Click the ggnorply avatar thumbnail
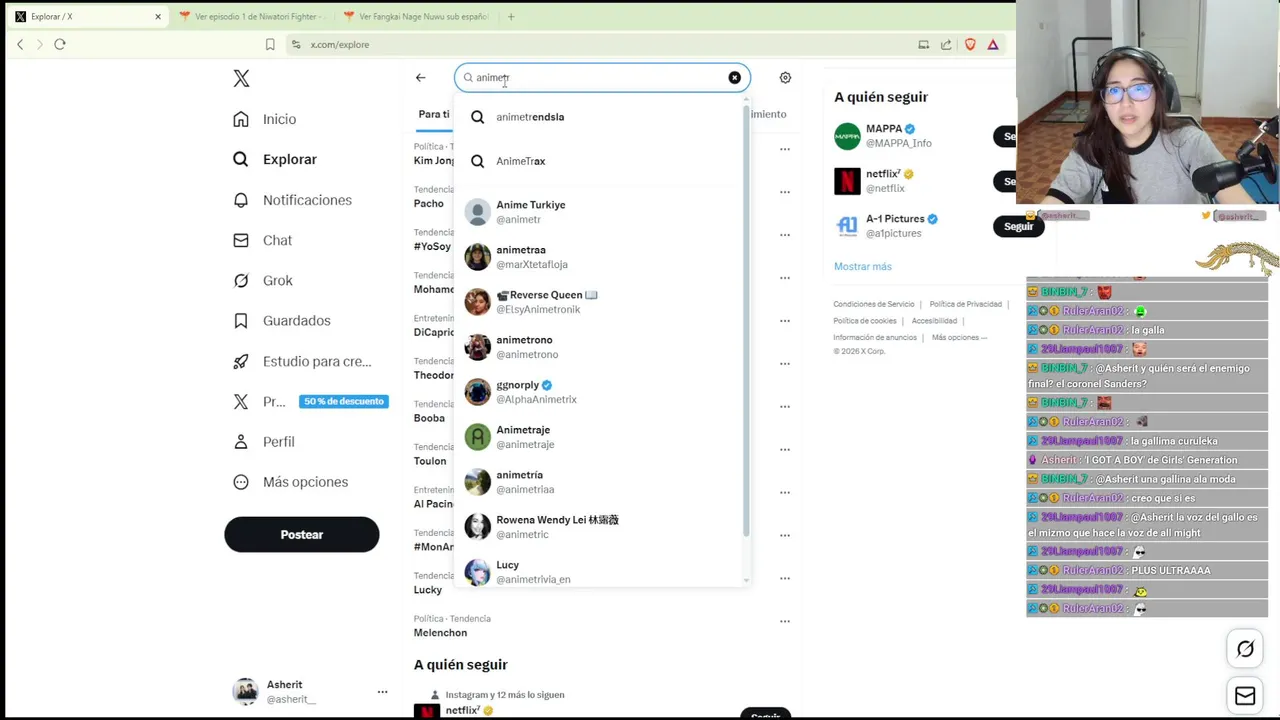Viewport: 1280px width, 720px height. tap(478, 392)
